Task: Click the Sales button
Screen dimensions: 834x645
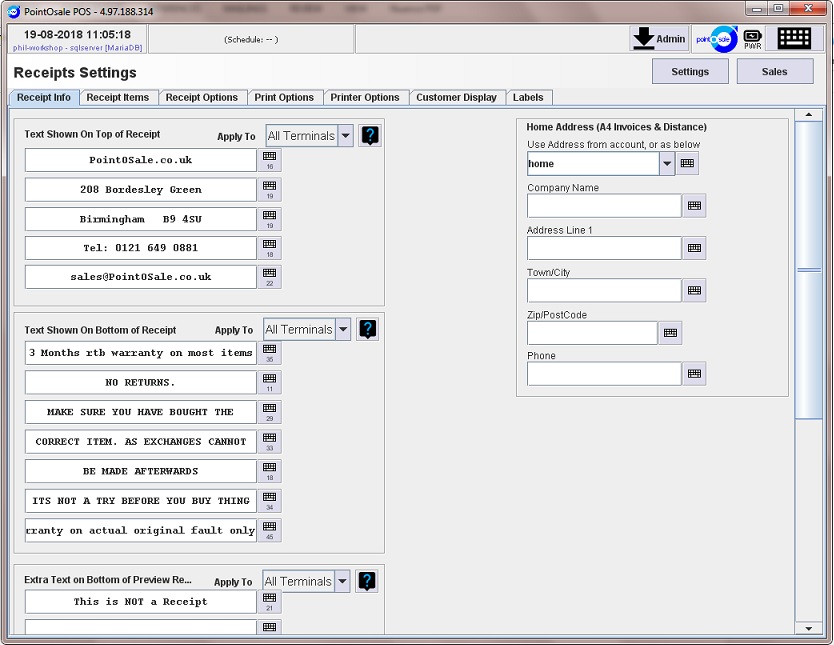Action: tap(774, 71)
